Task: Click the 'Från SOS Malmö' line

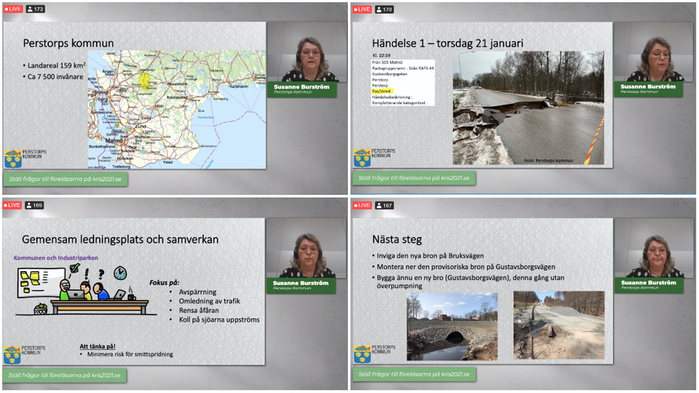Action: [387, 62]
